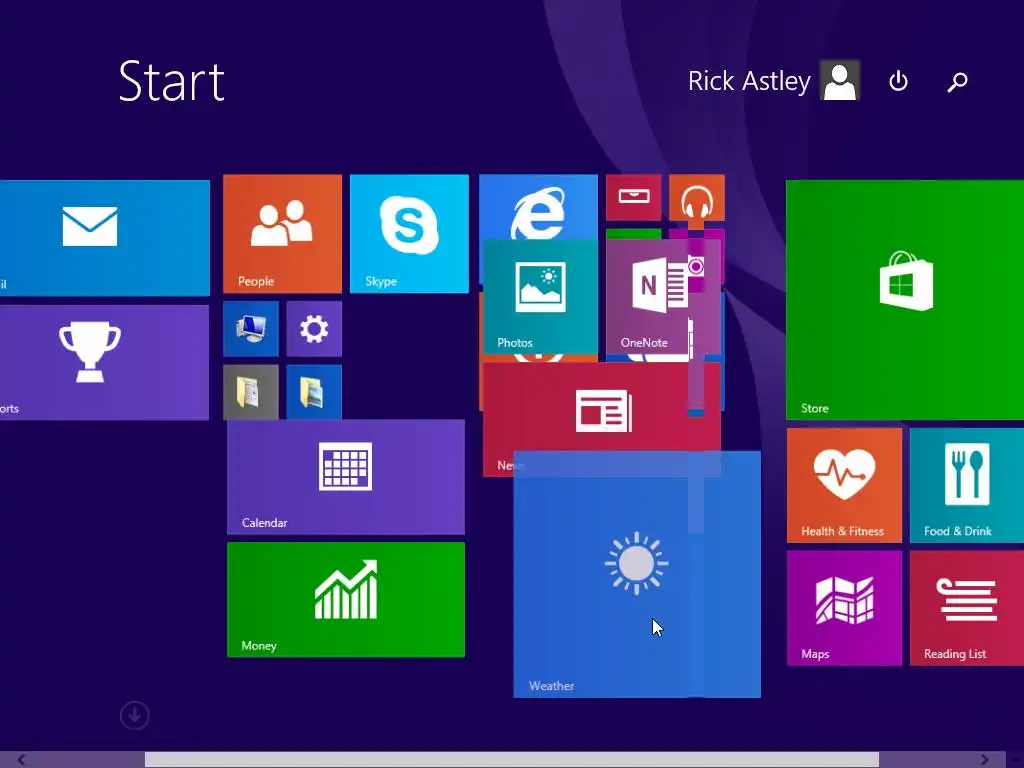Open the Documents folder tile

[251, 392]
